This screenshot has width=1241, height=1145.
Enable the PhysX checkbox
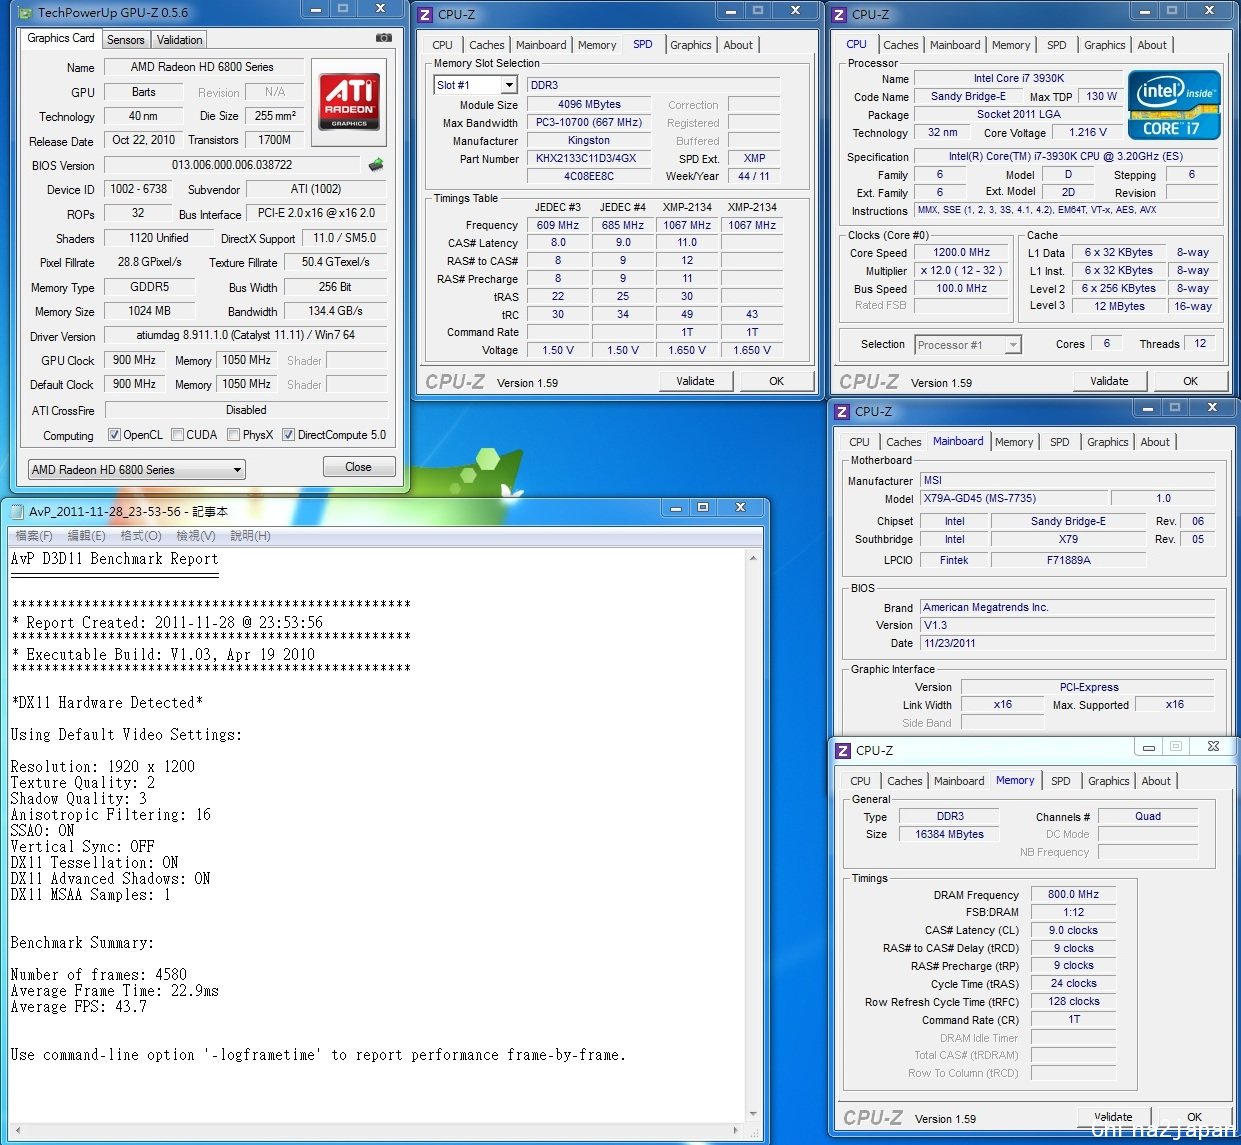click(233, 435)
